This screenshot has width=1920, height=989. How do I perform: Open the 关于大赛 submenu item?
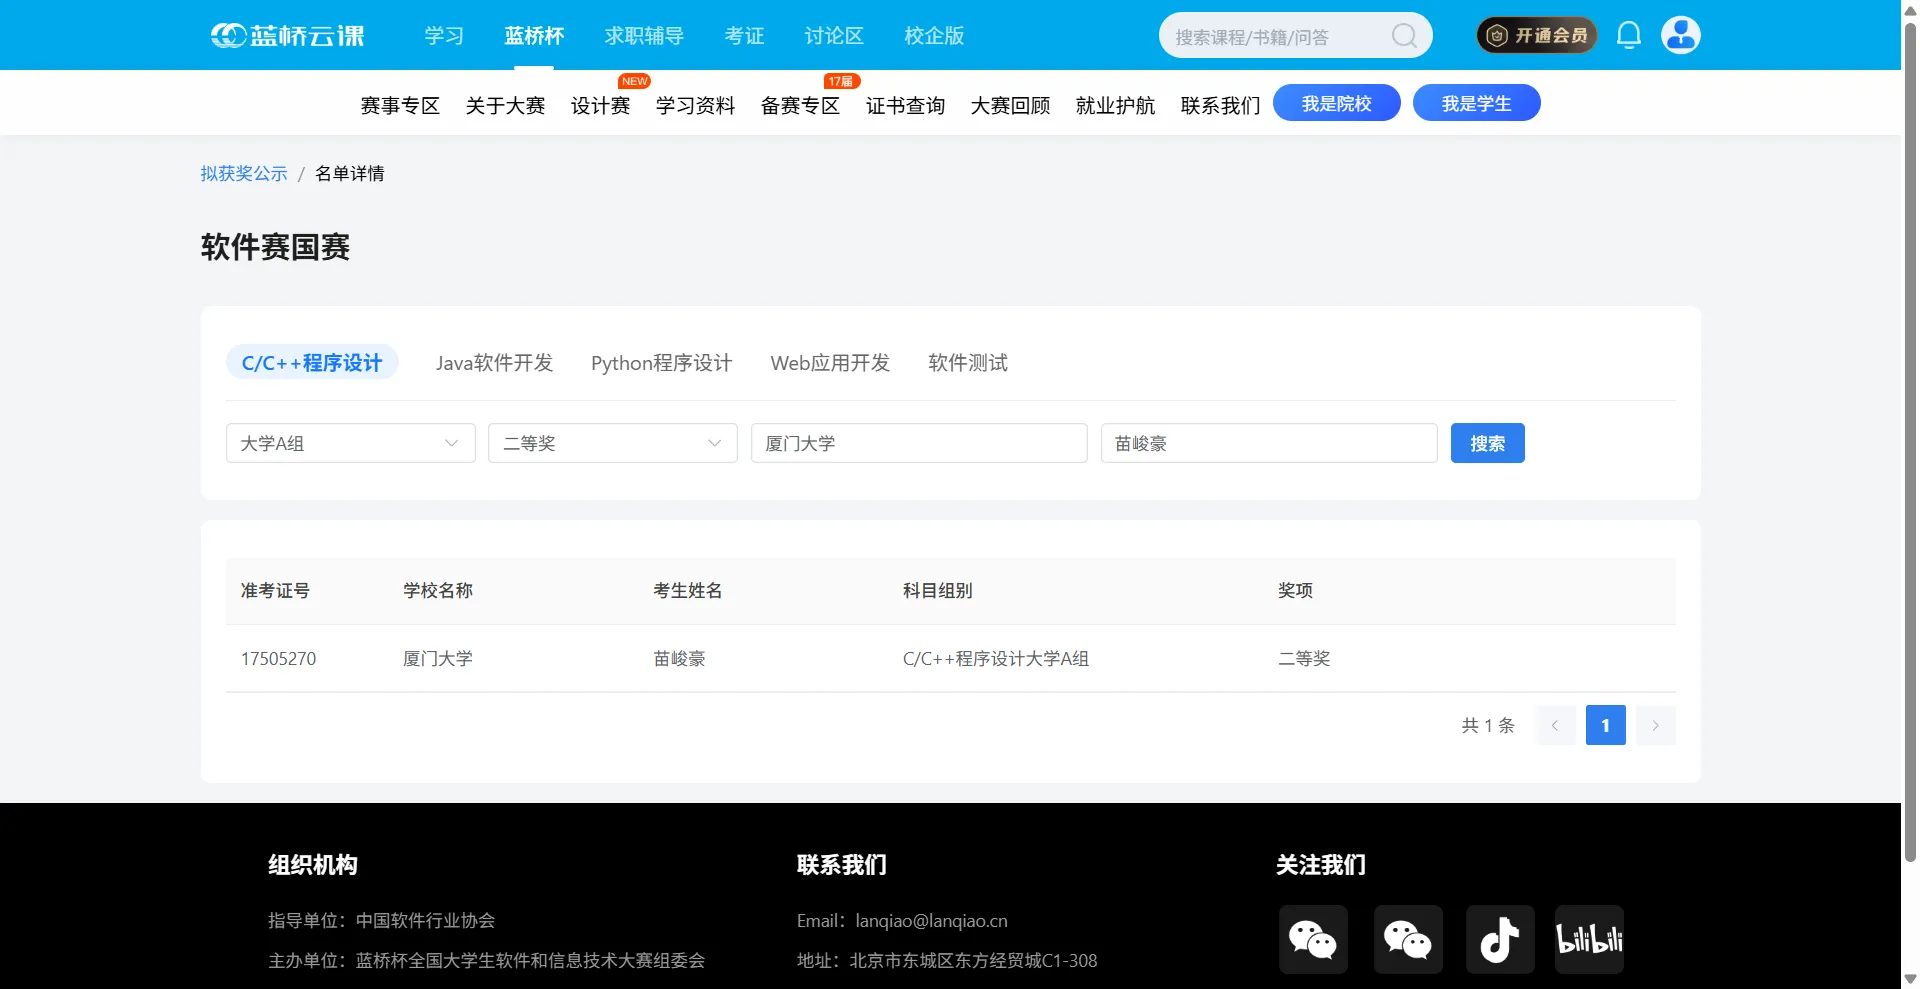tap(505, 105)
